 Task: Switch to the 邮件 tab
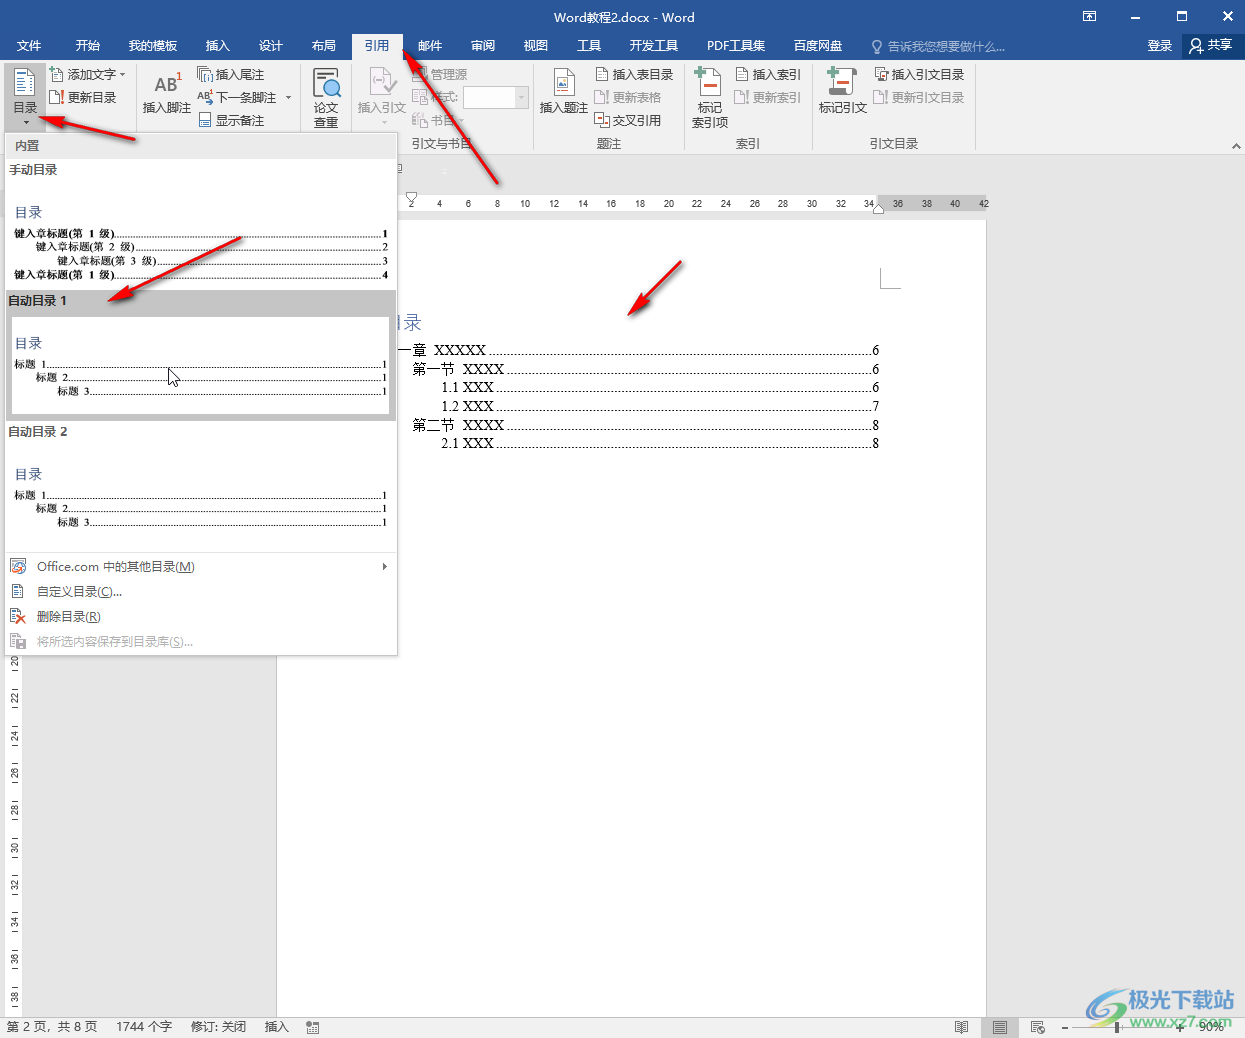430,46
